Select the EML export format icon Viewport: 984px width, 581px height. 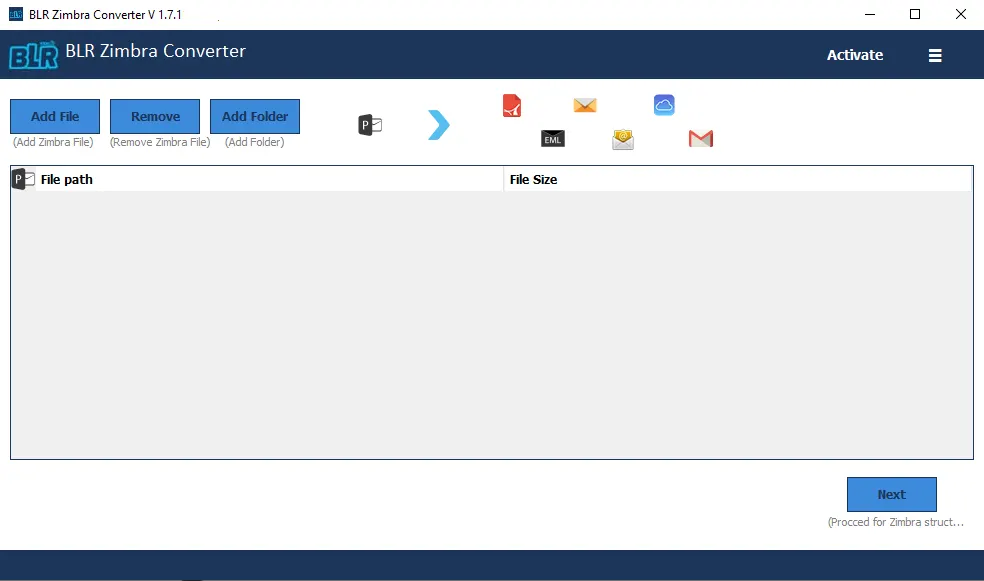pos(552,139)
